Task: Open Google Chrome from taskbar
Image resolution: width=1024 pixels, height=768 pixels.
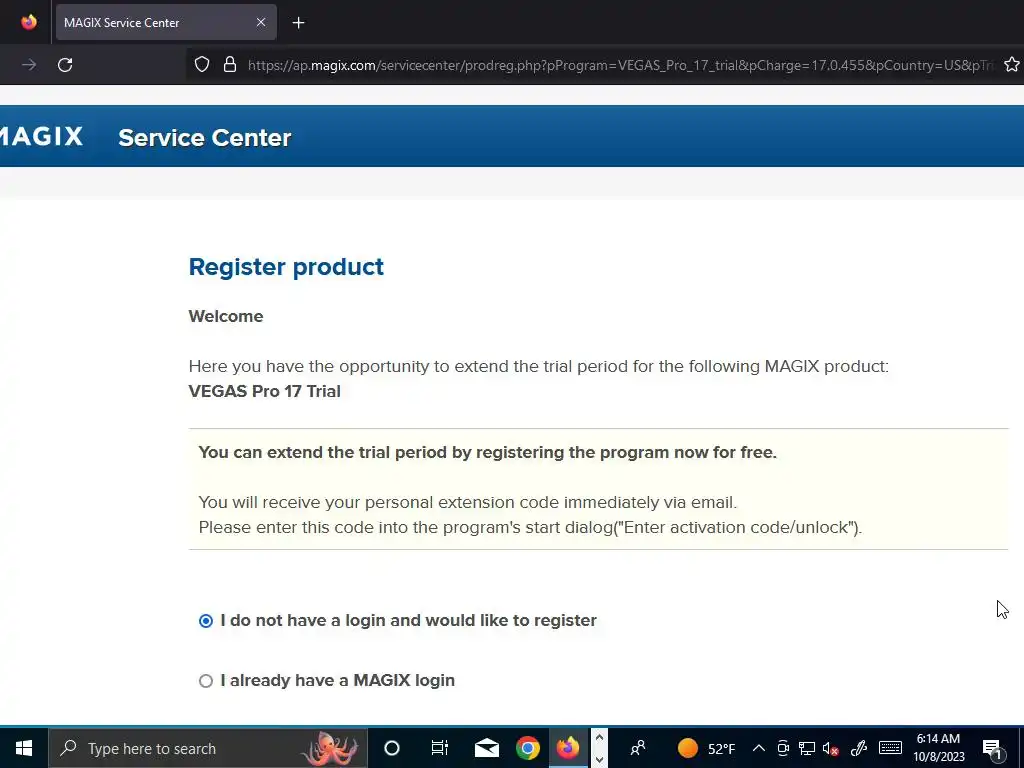Action: point(528,748)
